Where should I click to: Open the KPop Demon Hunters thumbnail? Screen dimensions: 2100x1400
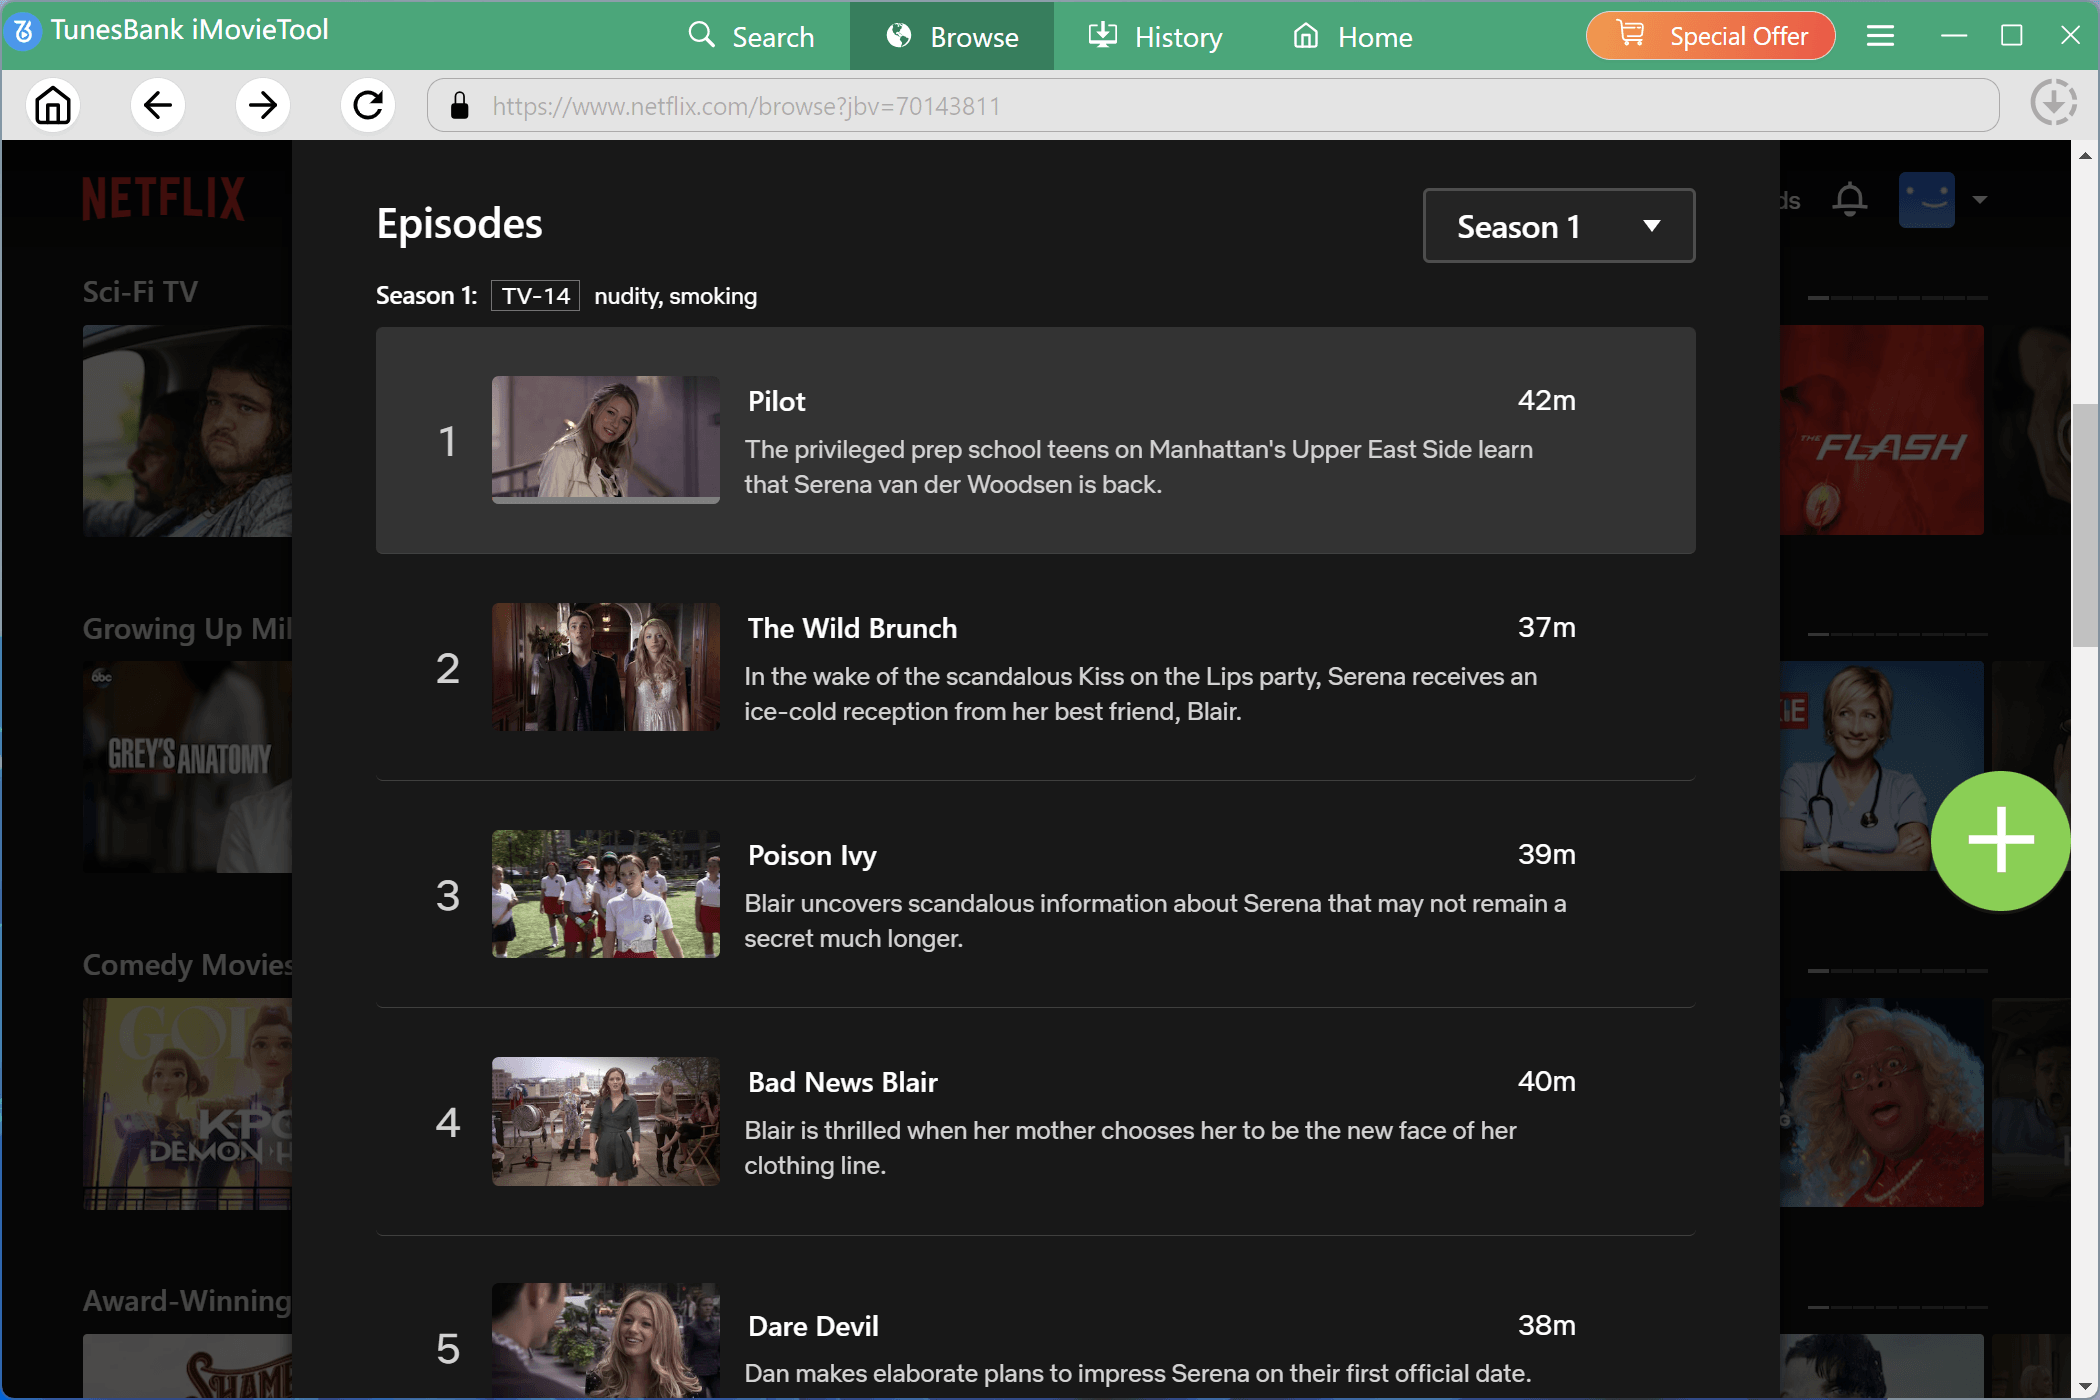pyautogui.click(x=188, y=1103)
